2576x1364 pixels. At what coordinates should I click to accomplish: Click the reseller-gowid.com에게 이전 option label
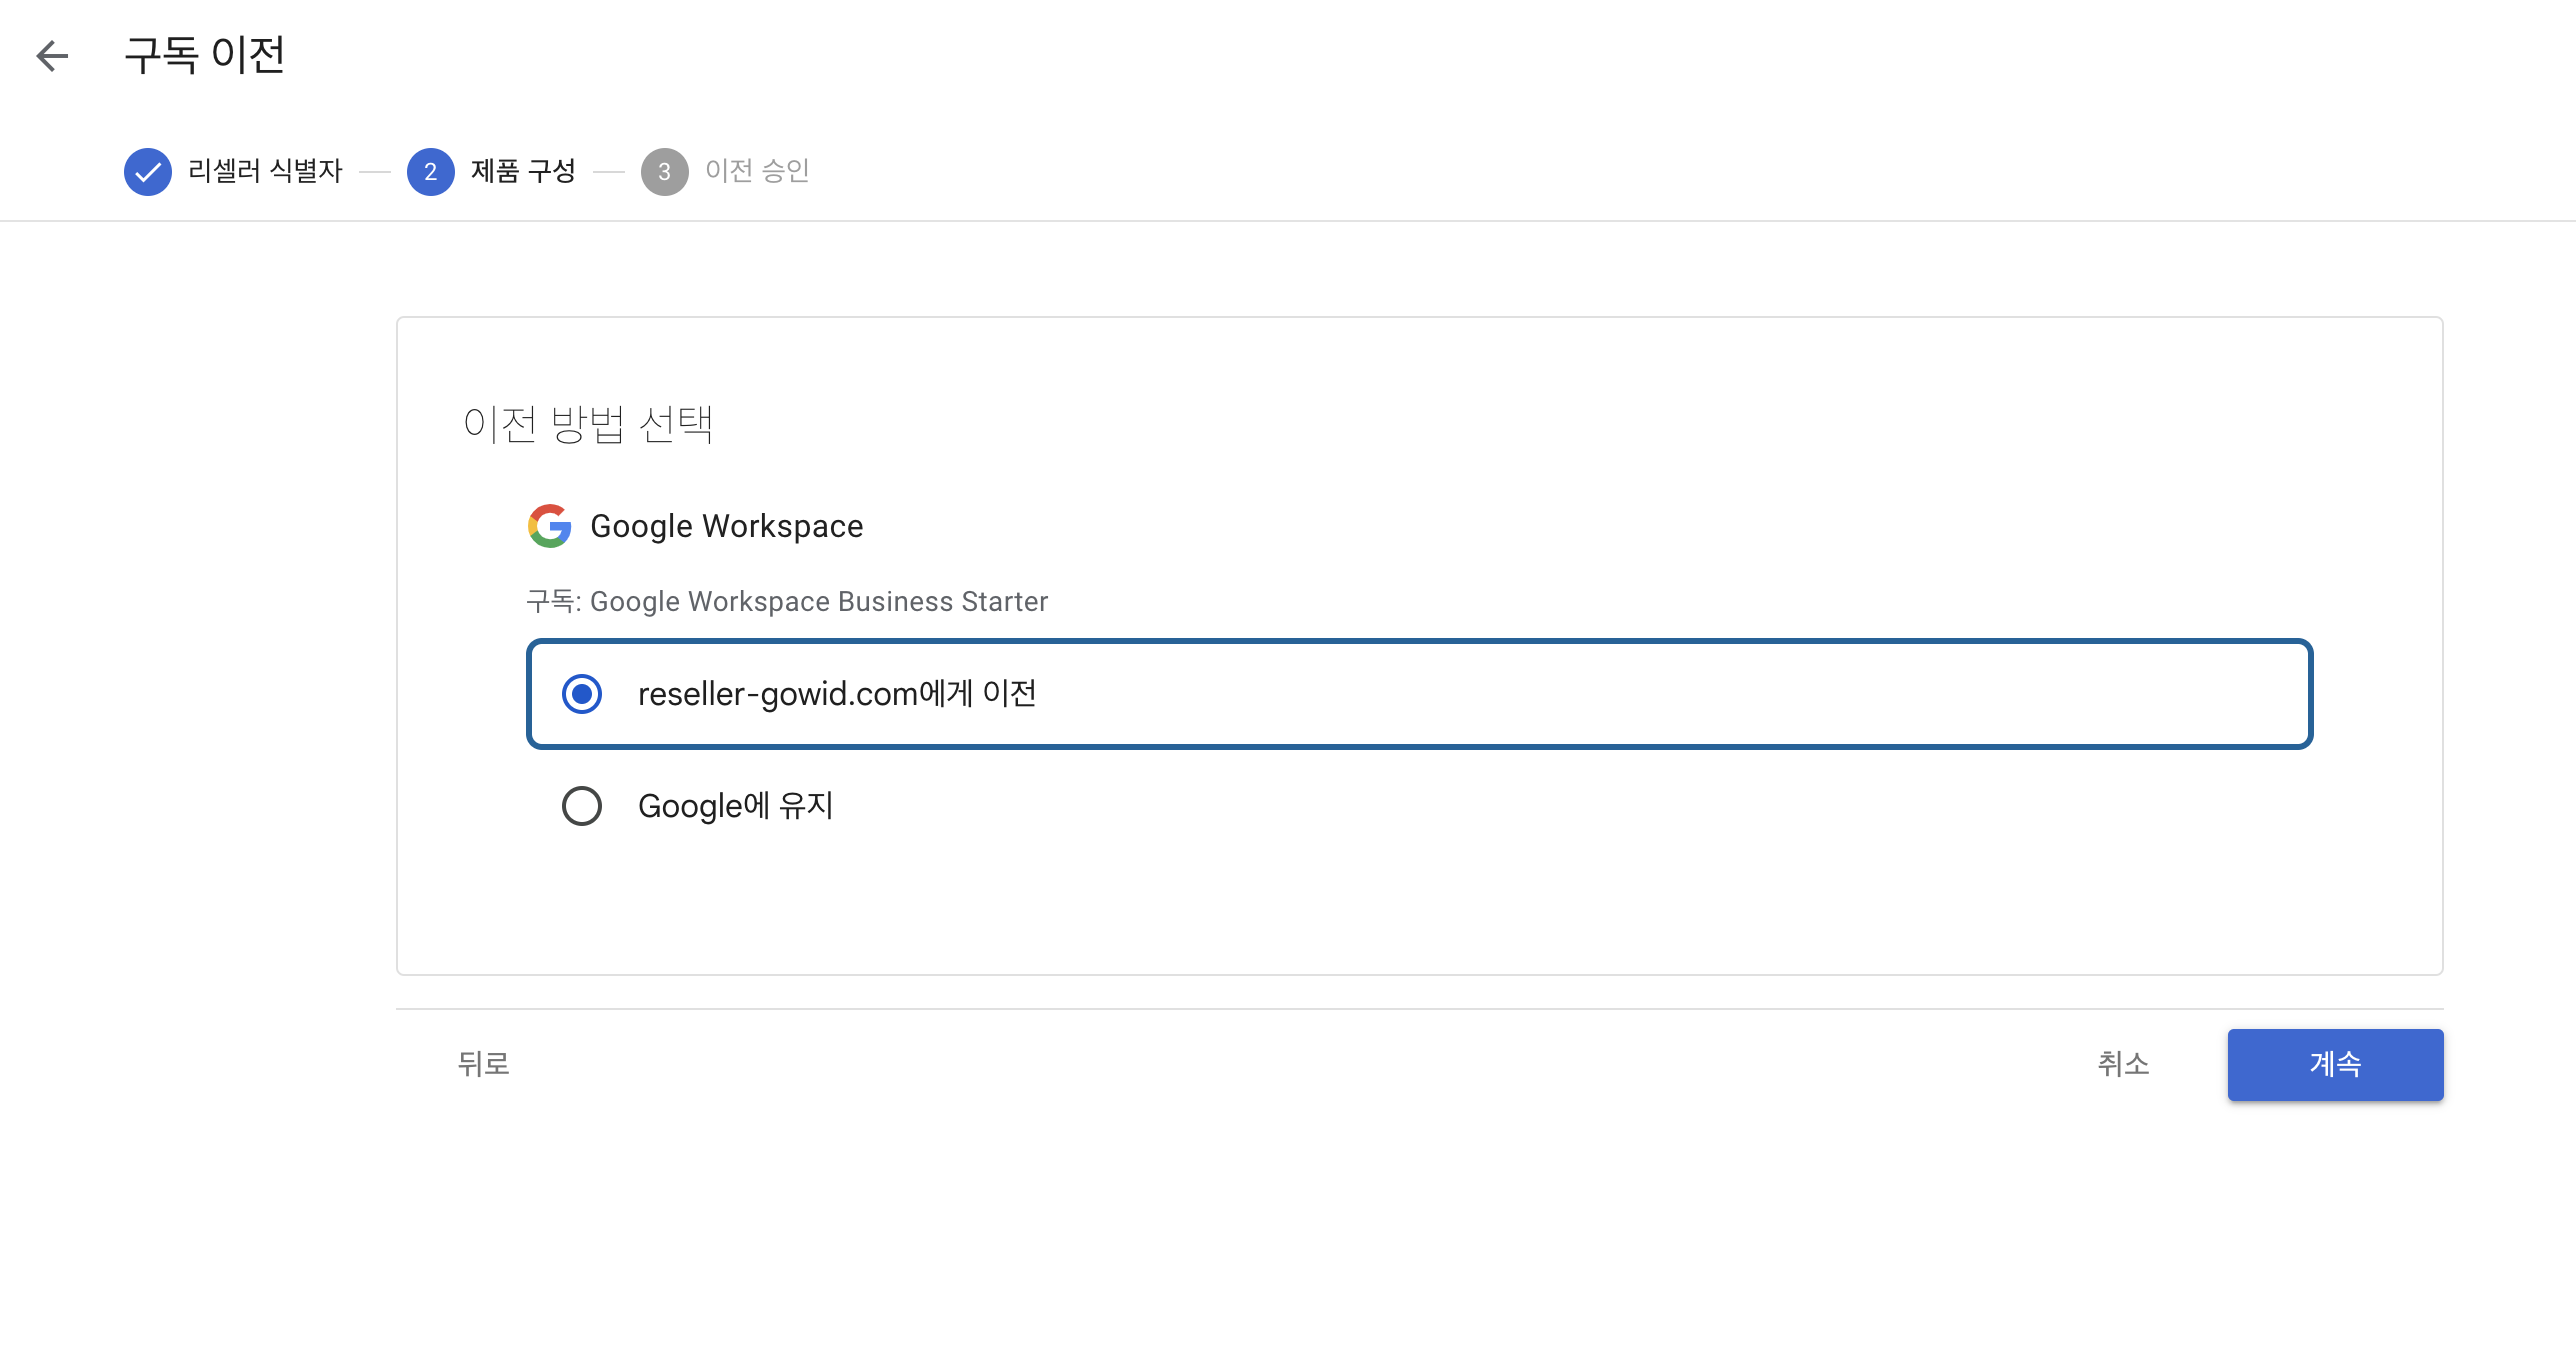click(x=836, y=694)
